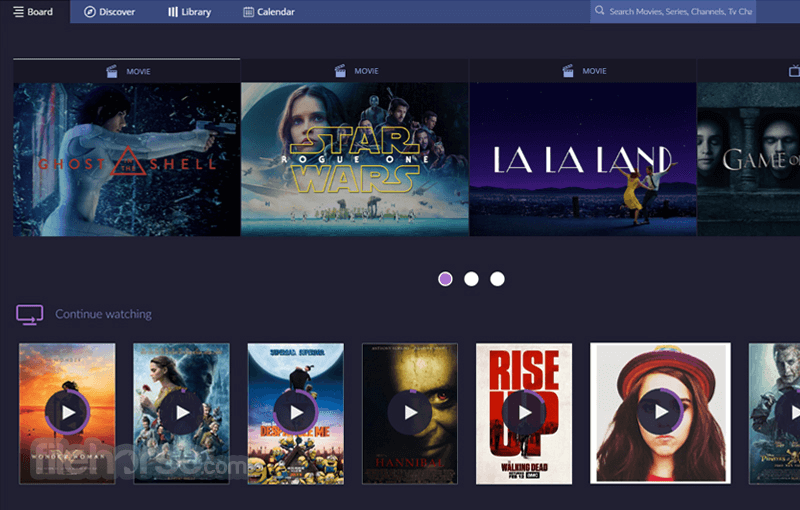Click the magnifier search icon
Screen dimensions: 800x510
tap(599, 11)
